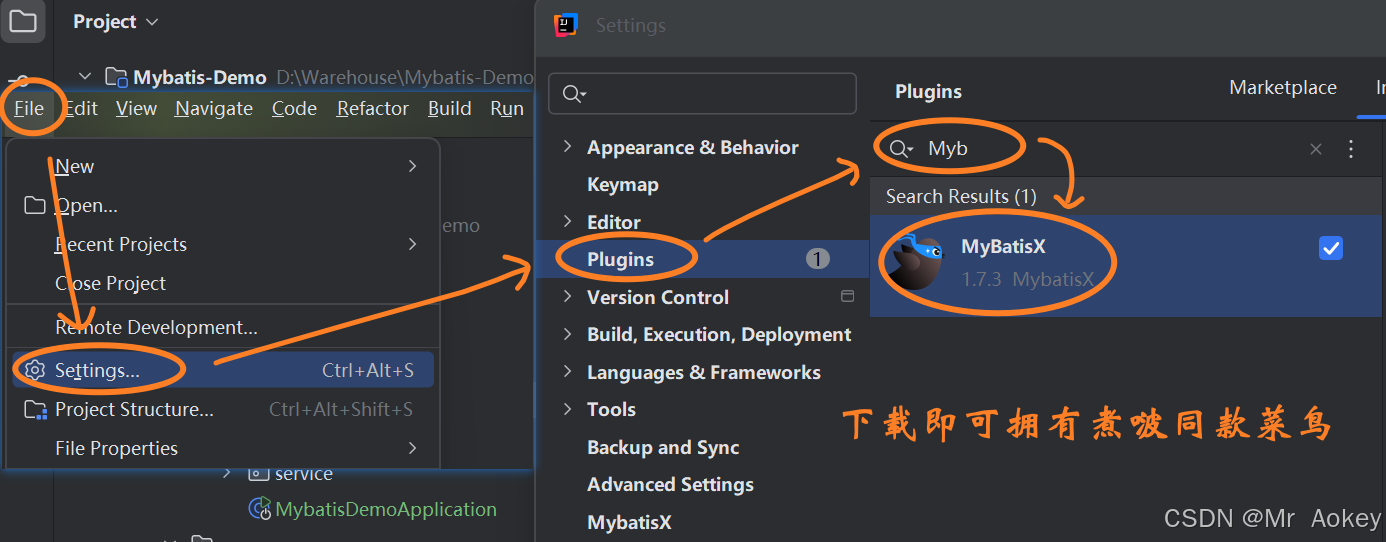1386x542 pixels.
Task: Expand the service package node
Action: pos(228,473)
